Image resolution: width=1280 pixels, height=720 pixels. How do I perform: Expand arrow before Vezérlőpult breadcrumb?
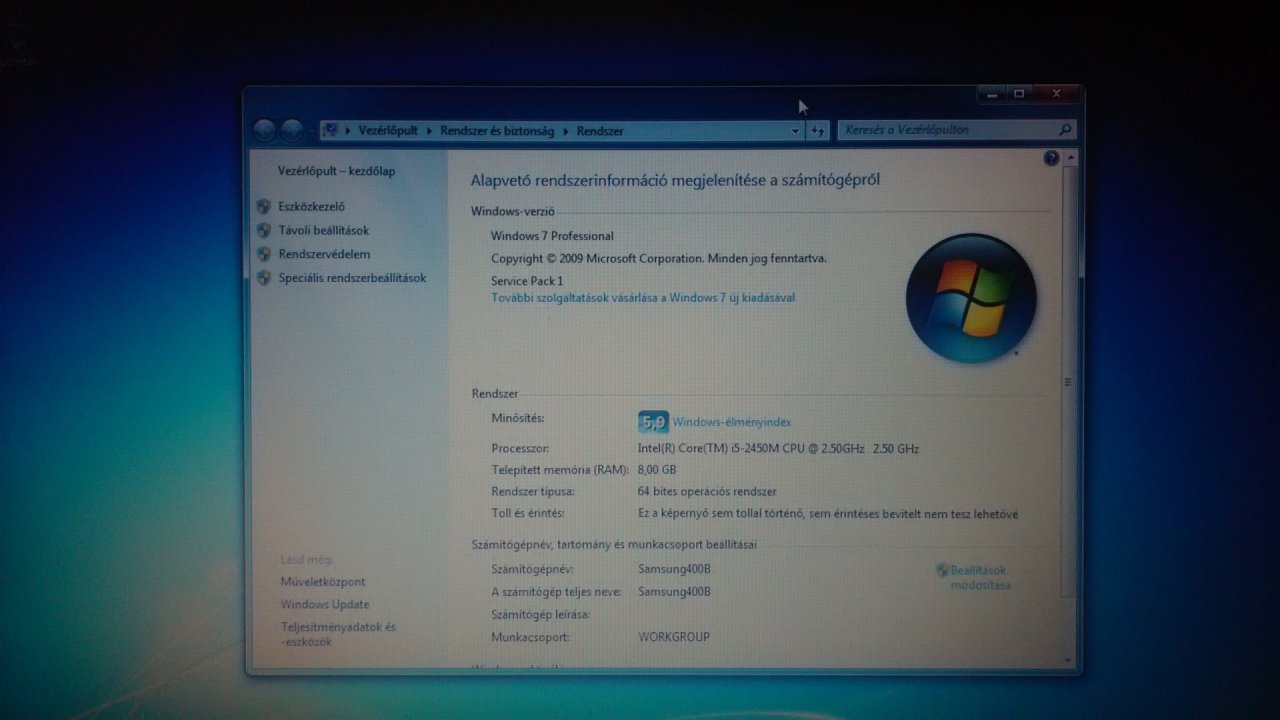348,131
